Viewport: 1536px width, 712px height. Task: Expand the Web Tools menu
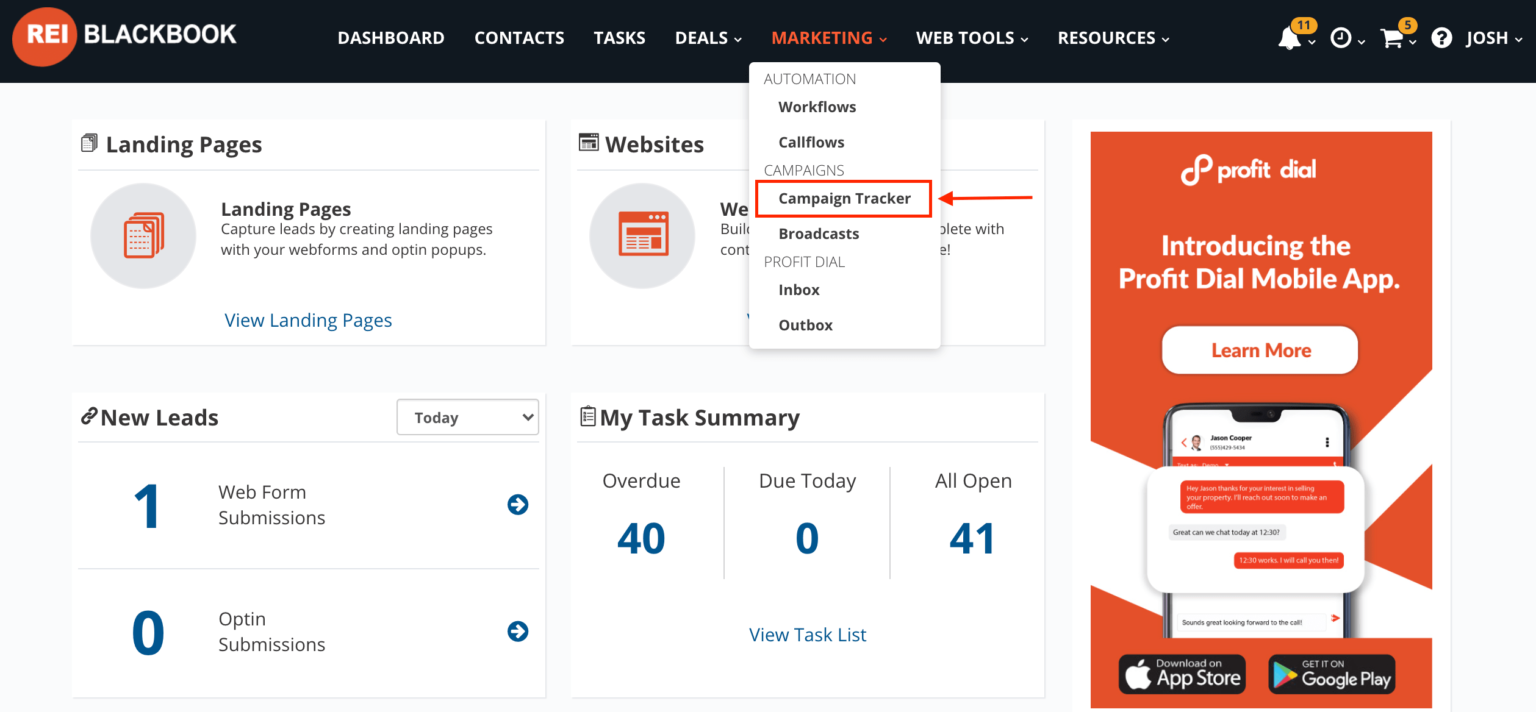[x=971, y=37]
